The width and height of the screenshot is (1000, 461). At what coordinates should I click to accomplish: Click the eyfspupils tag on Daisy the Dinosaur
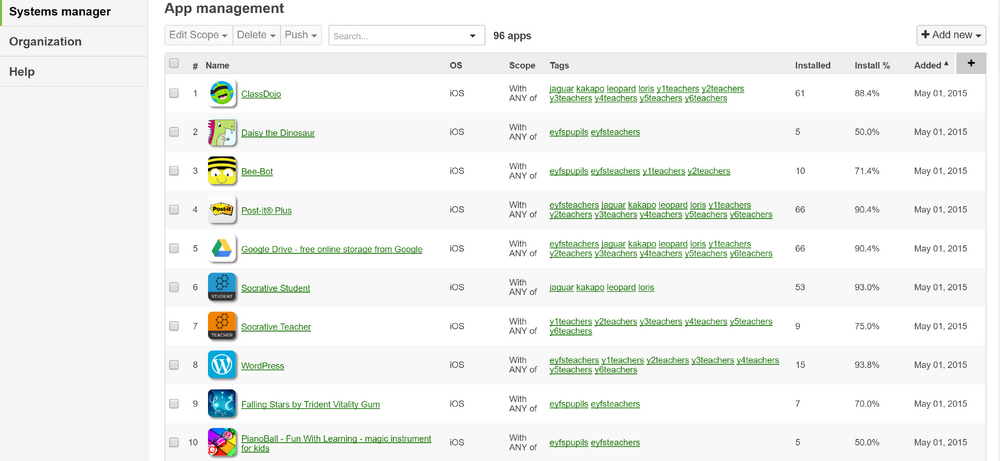[569, 132]
